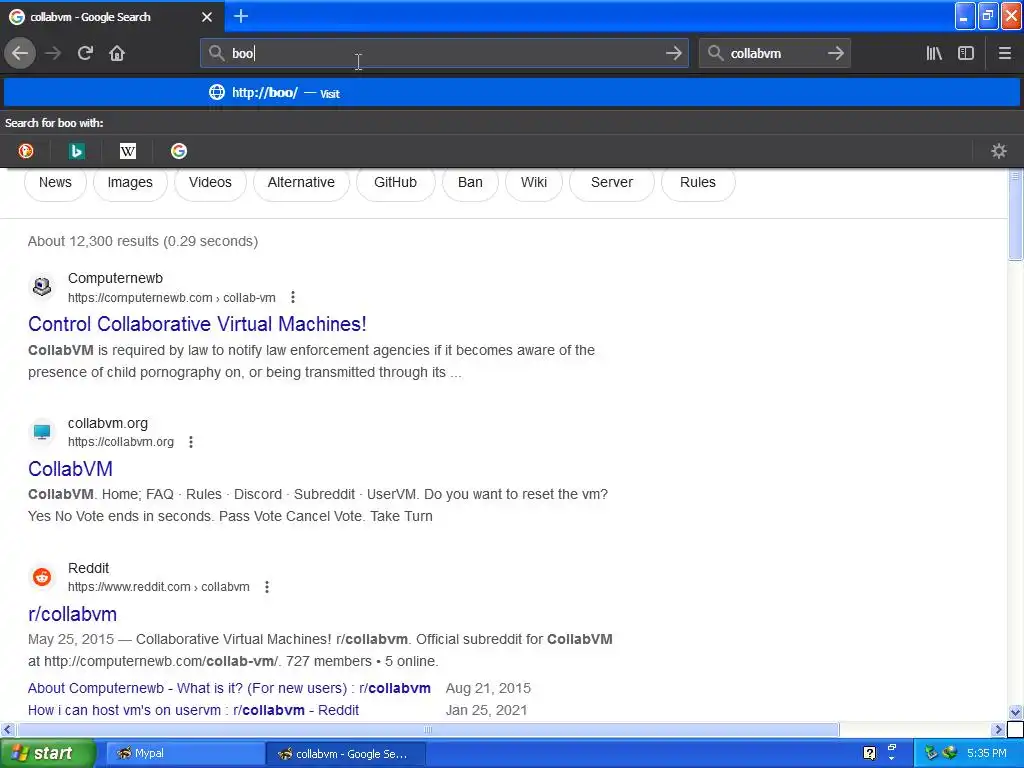Click the horizontal scrollbar right arrow
The width and height of the screenshot is (1024, 768).
coord(998,729)
